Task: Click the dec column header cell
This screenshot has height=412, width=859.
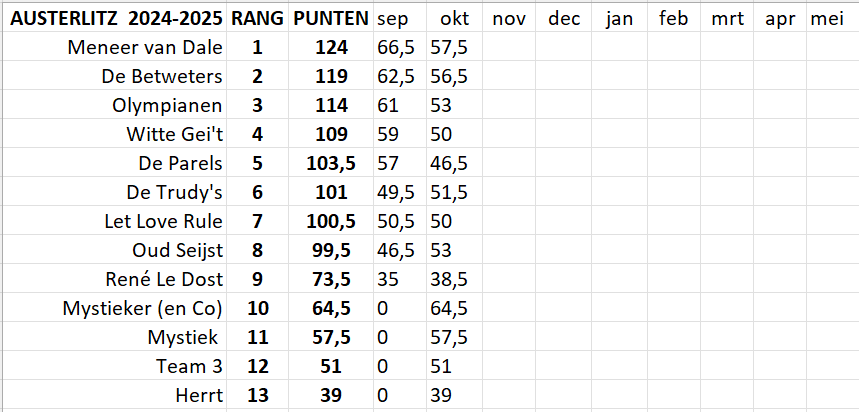Action: click(x=565, y=19)
